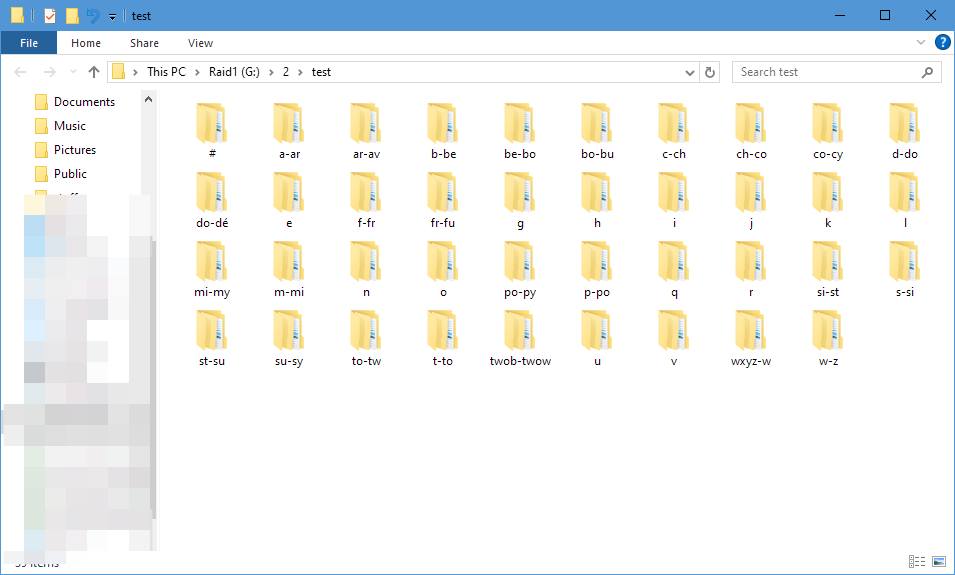
Task: Open the 'wxyz-w' folder
Action: click(751, 337)
